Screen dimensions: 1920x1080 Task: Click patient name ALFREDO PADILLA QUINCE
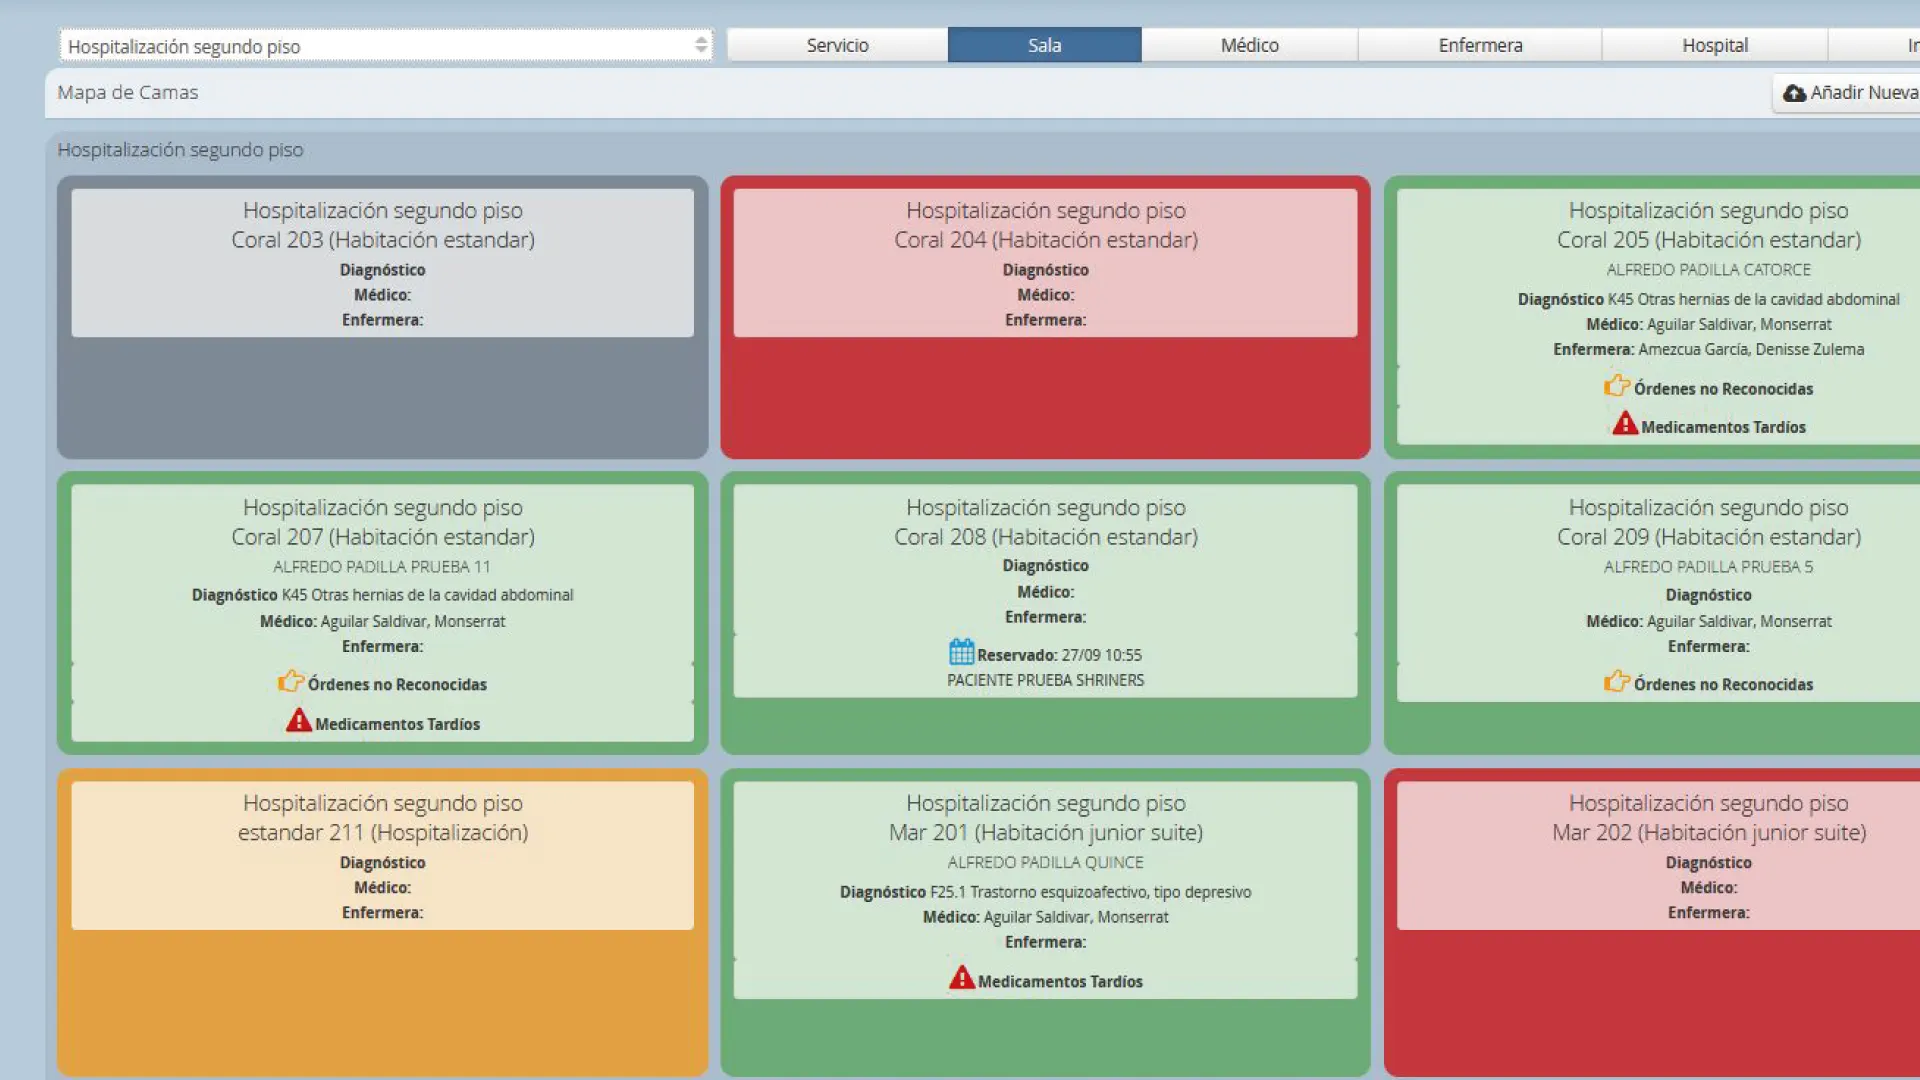coord(1045,862)
